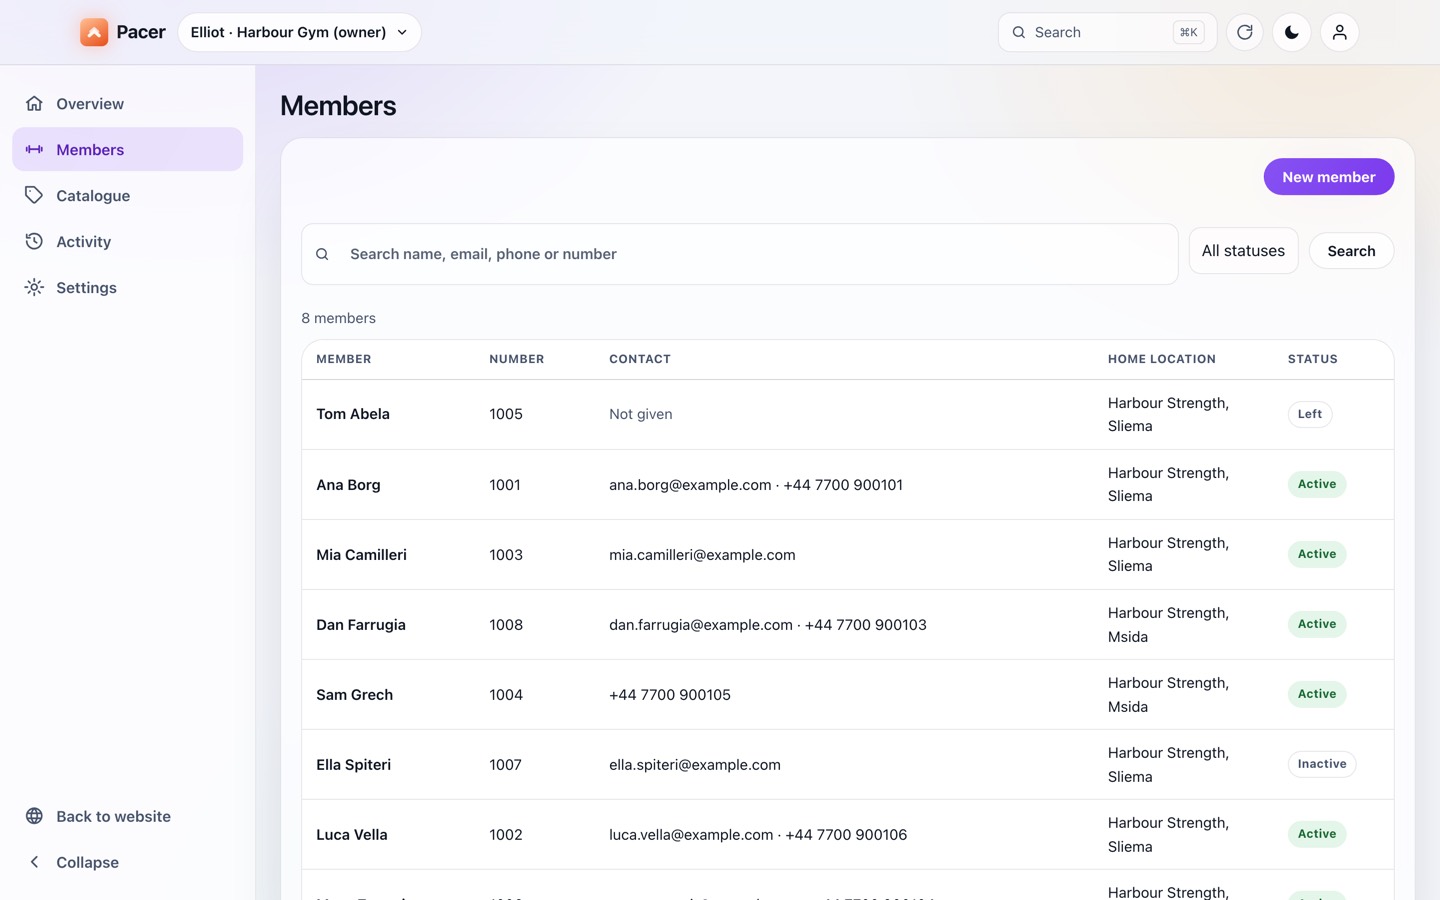Click the Inactive badge for Ella Spiteri
Image resolution: width=1440 pixels, height=900 pixels.
[1322, 764]
